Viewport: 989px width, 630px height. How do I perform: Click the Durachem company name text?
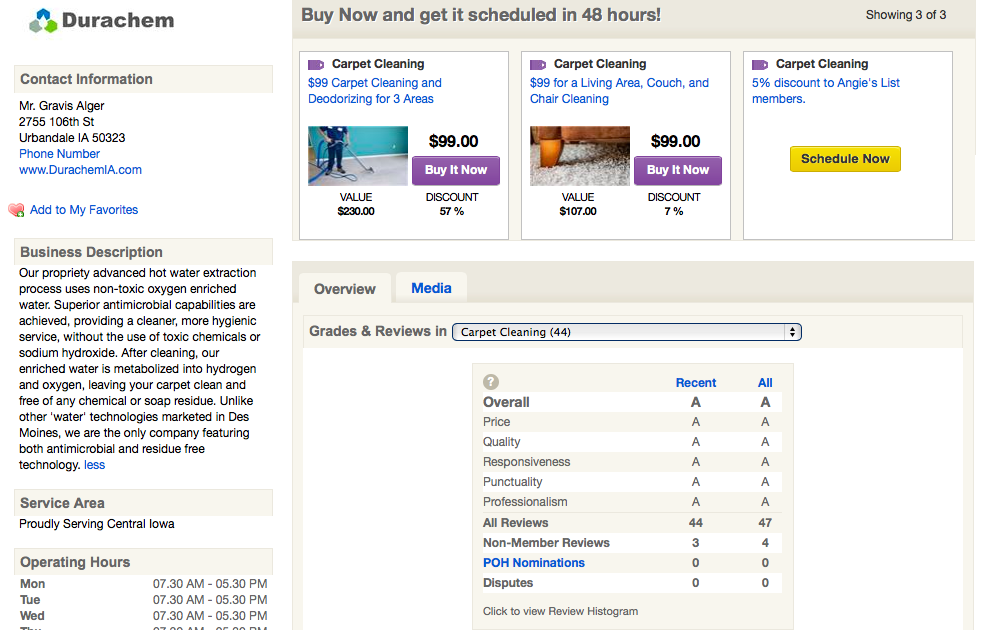click(118, 20)
